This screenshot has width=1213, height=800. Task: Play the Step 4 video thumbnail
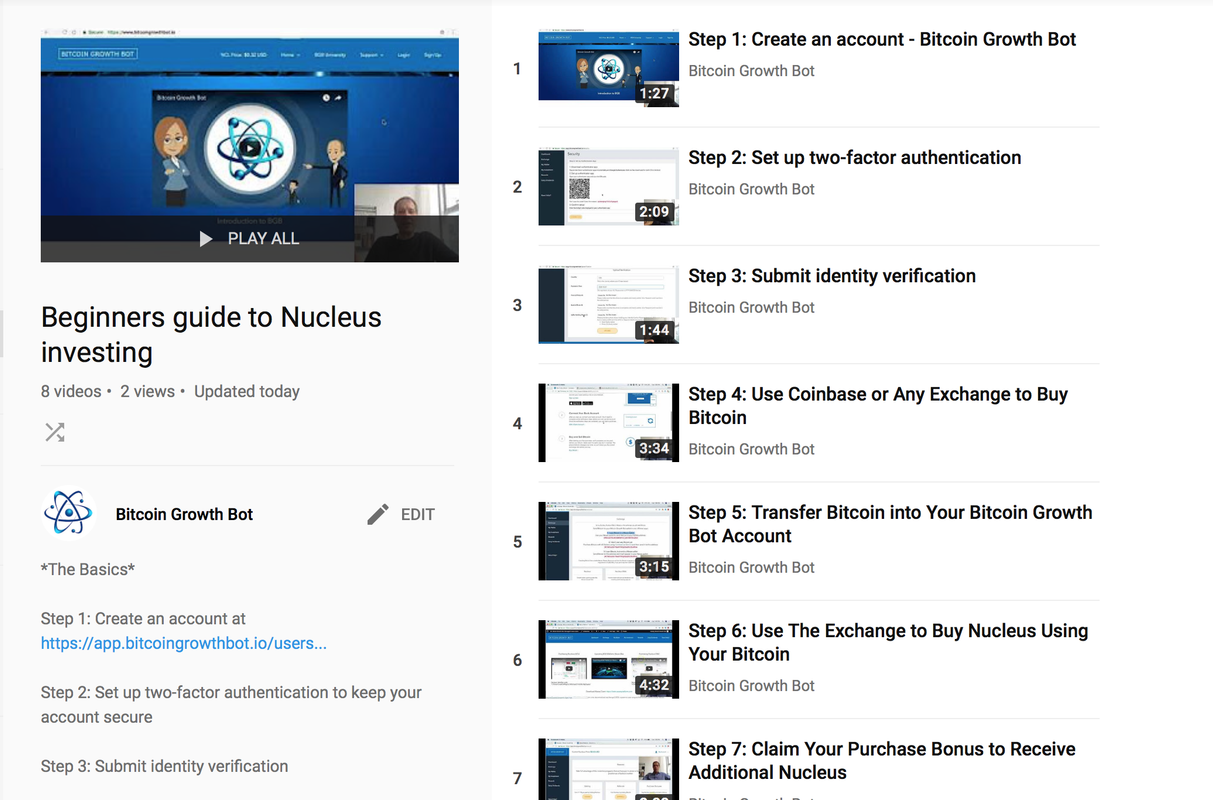(x=608, y=423)
